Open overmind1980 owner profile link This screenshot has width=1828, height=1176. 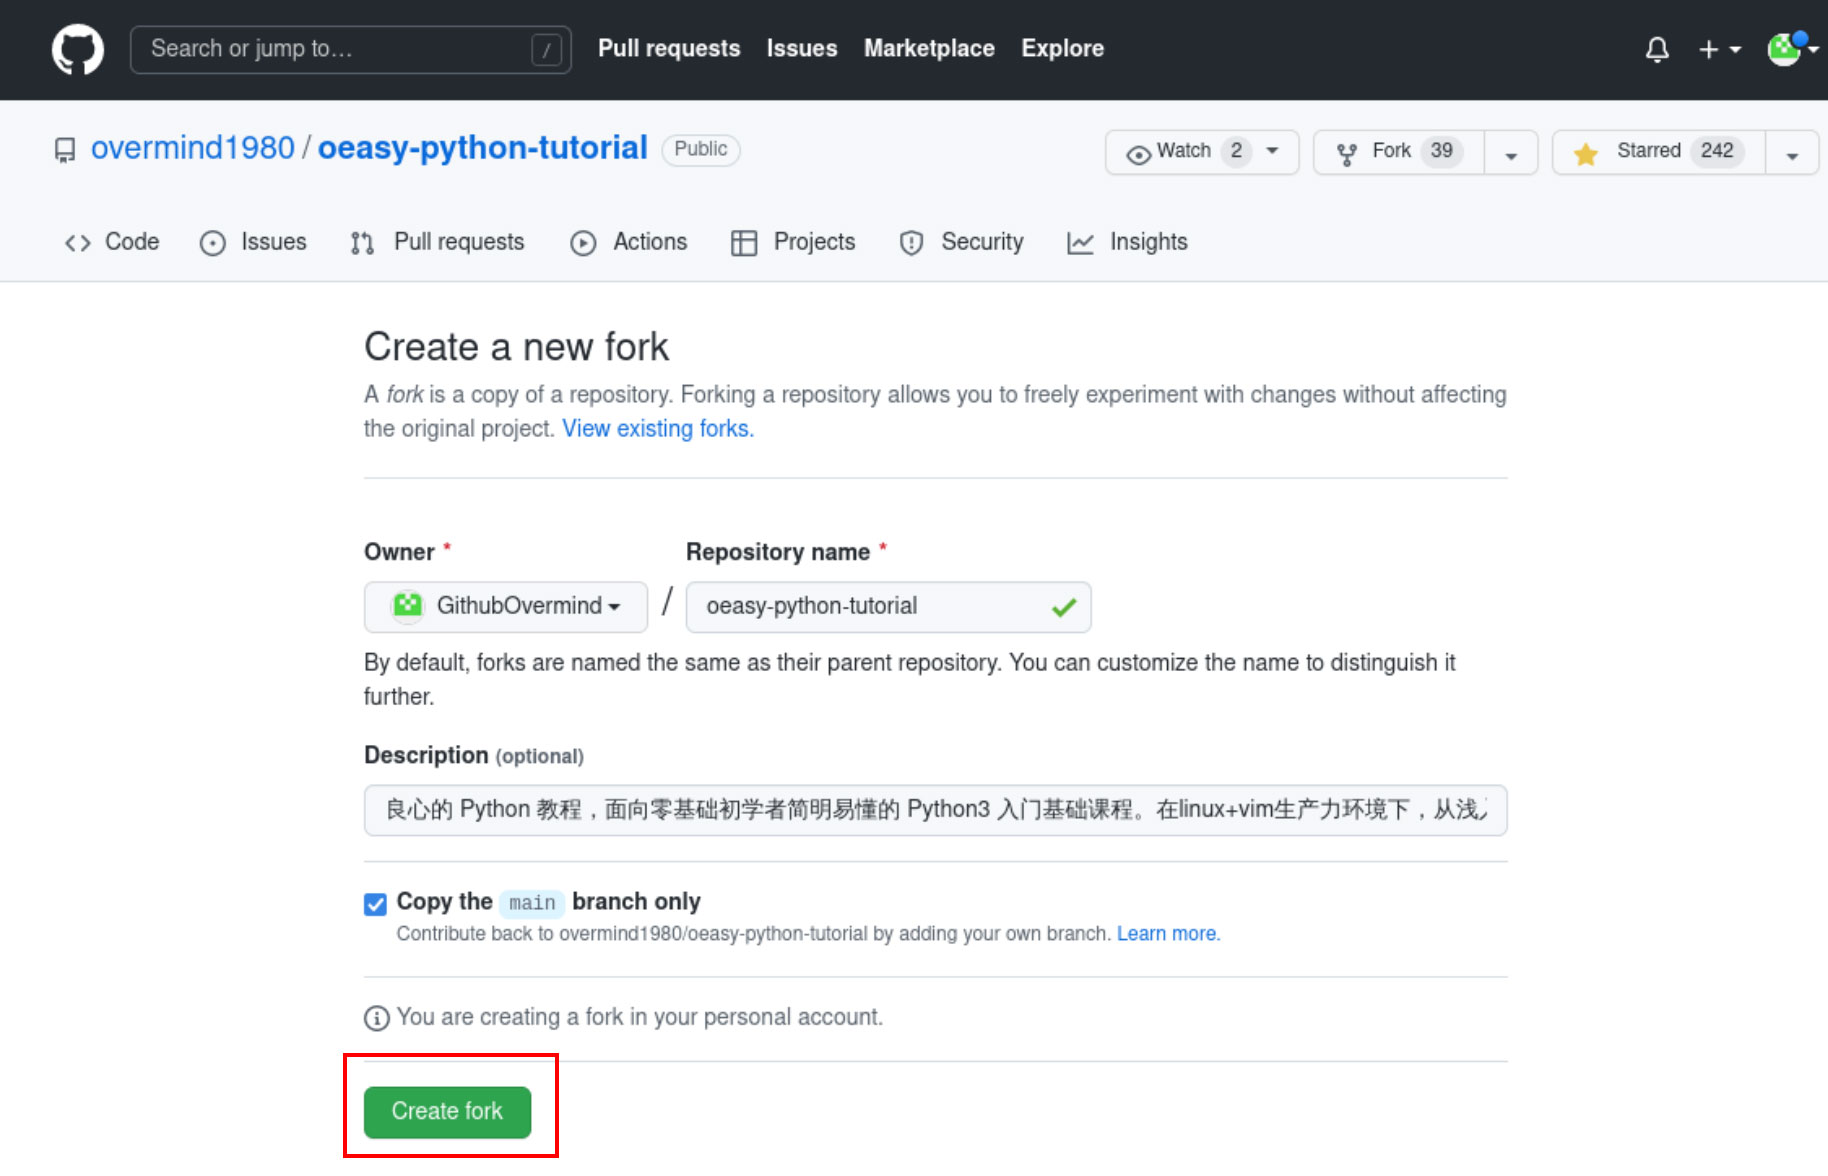[193, 148]
